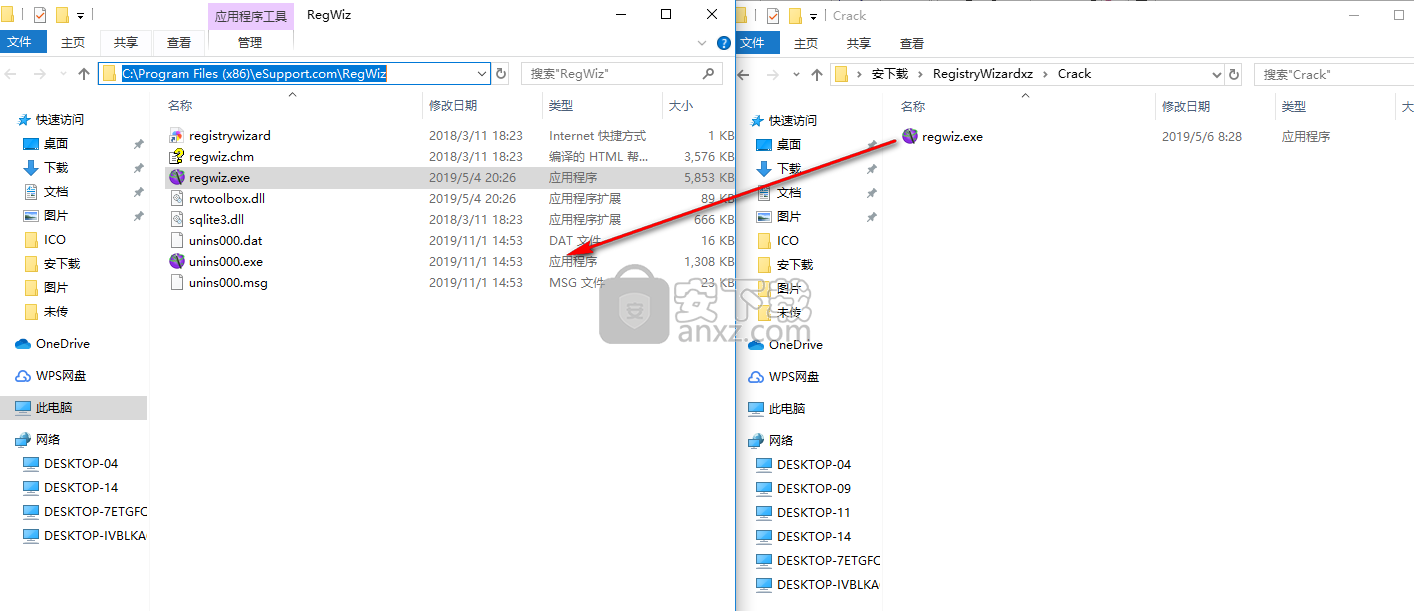The width and height of the screenshot is (1414, 611).
Task: Click RegistryWizardxz breadcrumb segment
Action: coord(982,74)
